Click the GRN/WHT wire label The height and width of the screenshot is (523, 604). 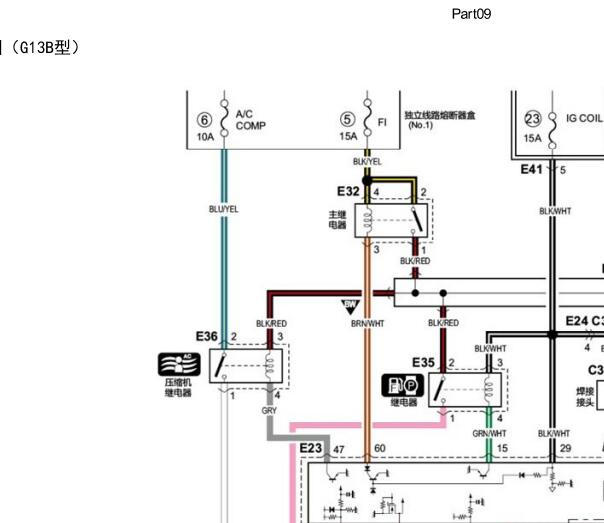pyautogui.click(x=489, y=434)
